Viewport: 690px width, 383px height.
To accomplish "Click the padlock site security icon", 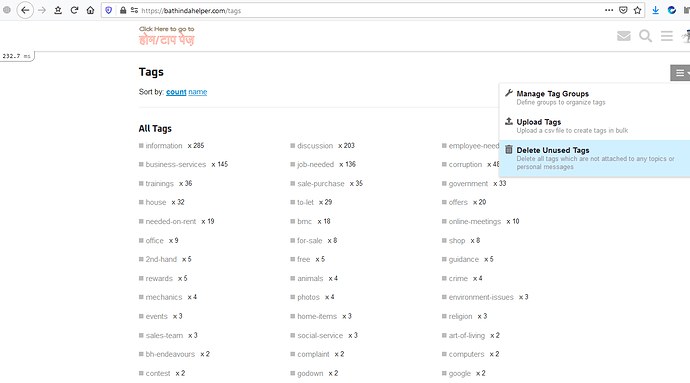I will coord(123,10).
